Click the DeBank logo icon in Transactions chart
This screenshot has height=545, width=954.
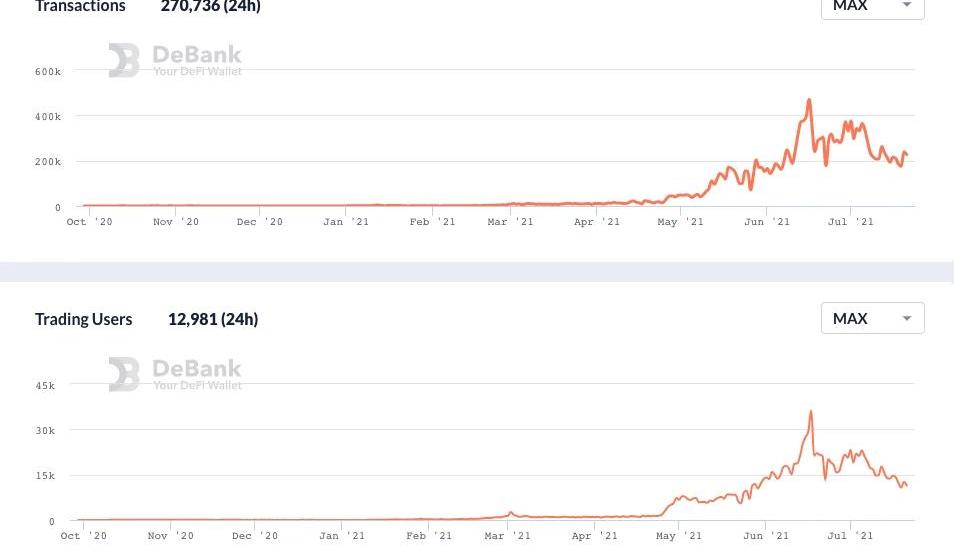click(x=124, y=60)
